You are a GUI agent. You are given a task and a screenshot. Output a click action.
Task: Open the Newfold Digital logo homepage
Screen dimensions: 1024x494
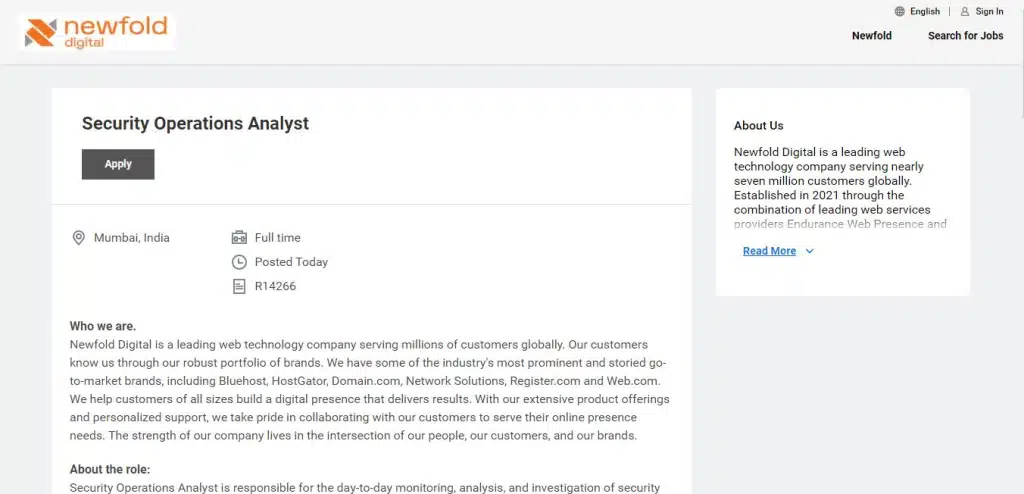click(97, 32)
